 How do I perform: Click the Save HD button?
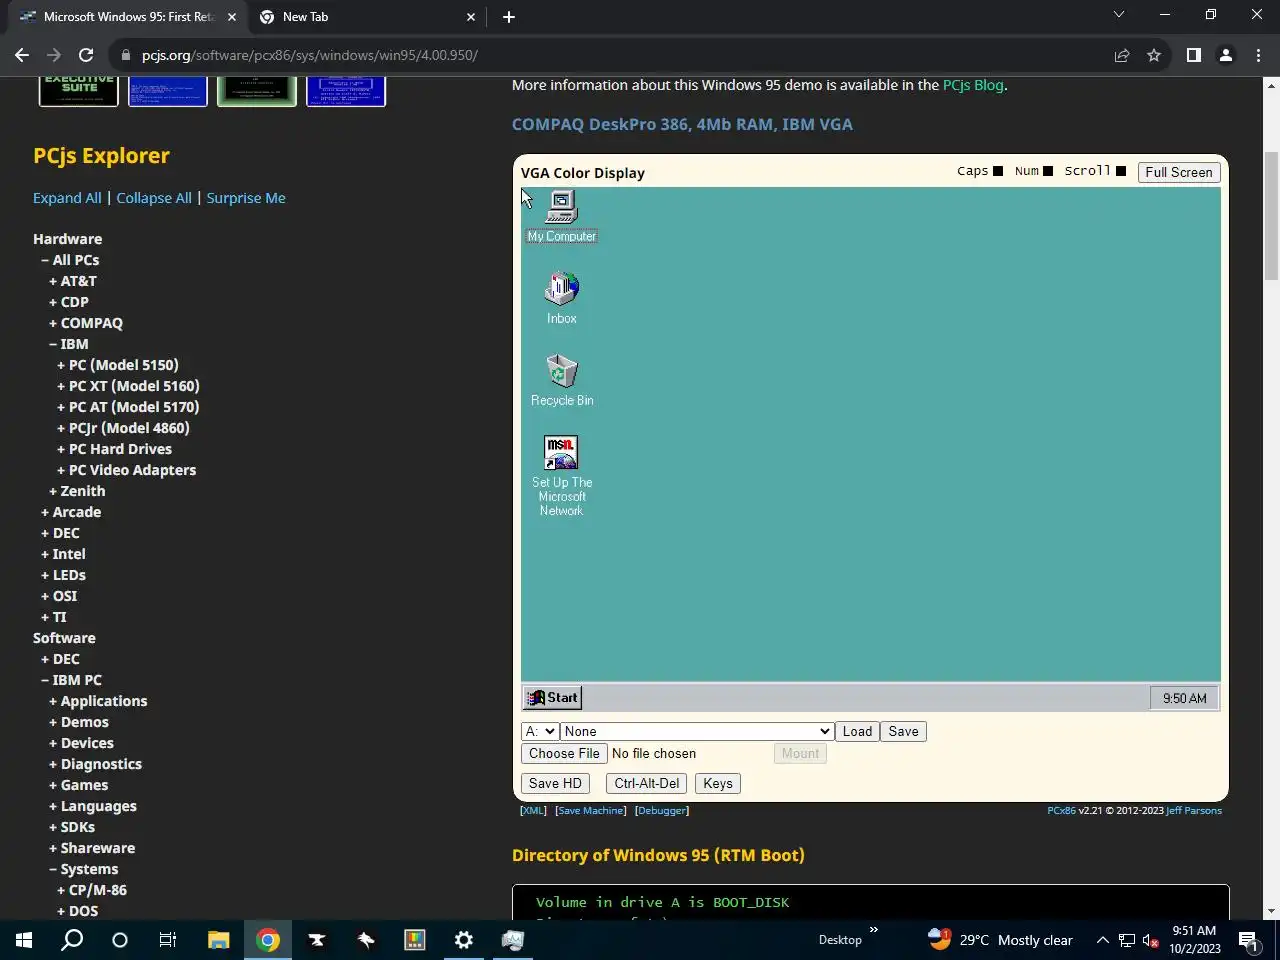coord(555,783)
